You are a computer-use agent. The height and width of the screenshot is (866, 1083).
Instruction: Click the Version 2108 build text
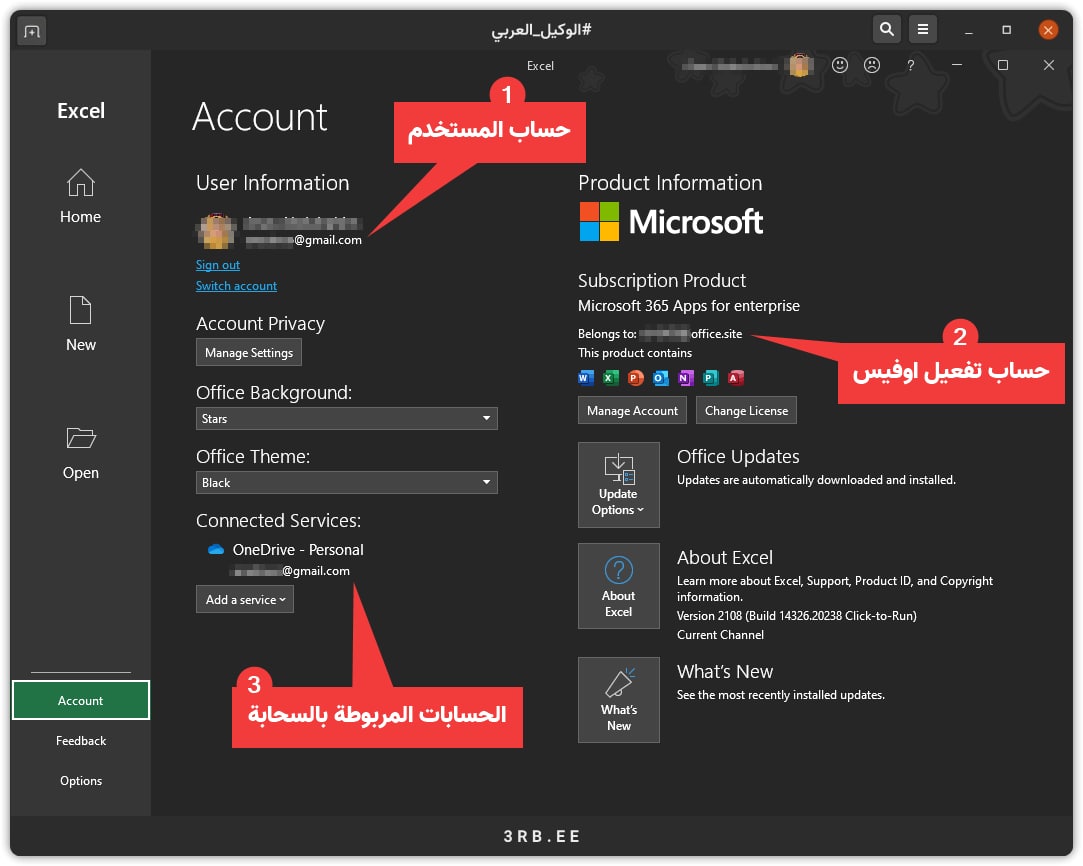(x=796, y=615)
